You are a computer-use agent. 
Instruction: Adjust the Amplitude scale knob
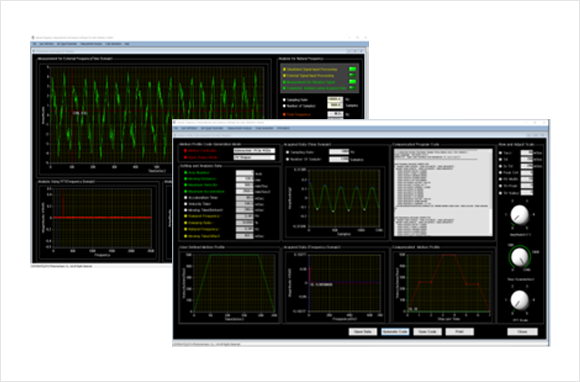(x=519, y=215)
